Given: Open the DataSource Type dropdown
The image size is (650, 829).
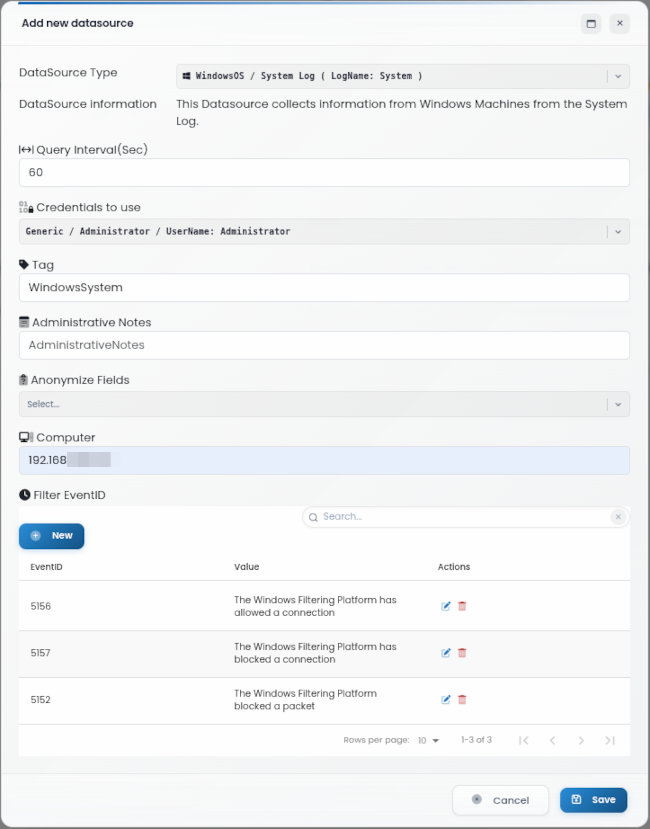Looking at the screenshot, I should coord(402,76).
